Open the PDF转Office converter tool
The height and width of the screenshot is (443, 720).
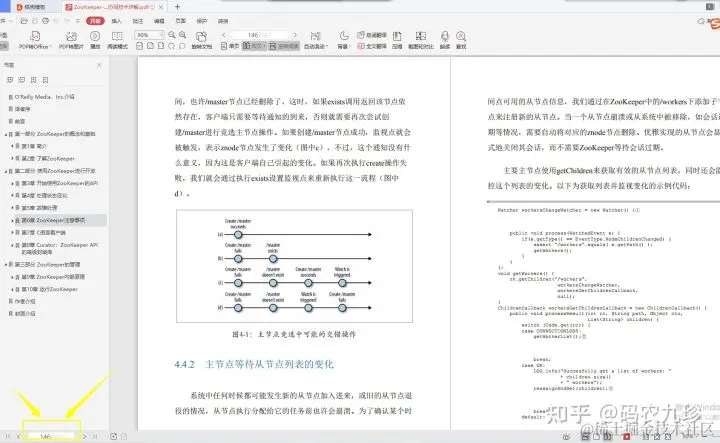click(x=34, y=40)
